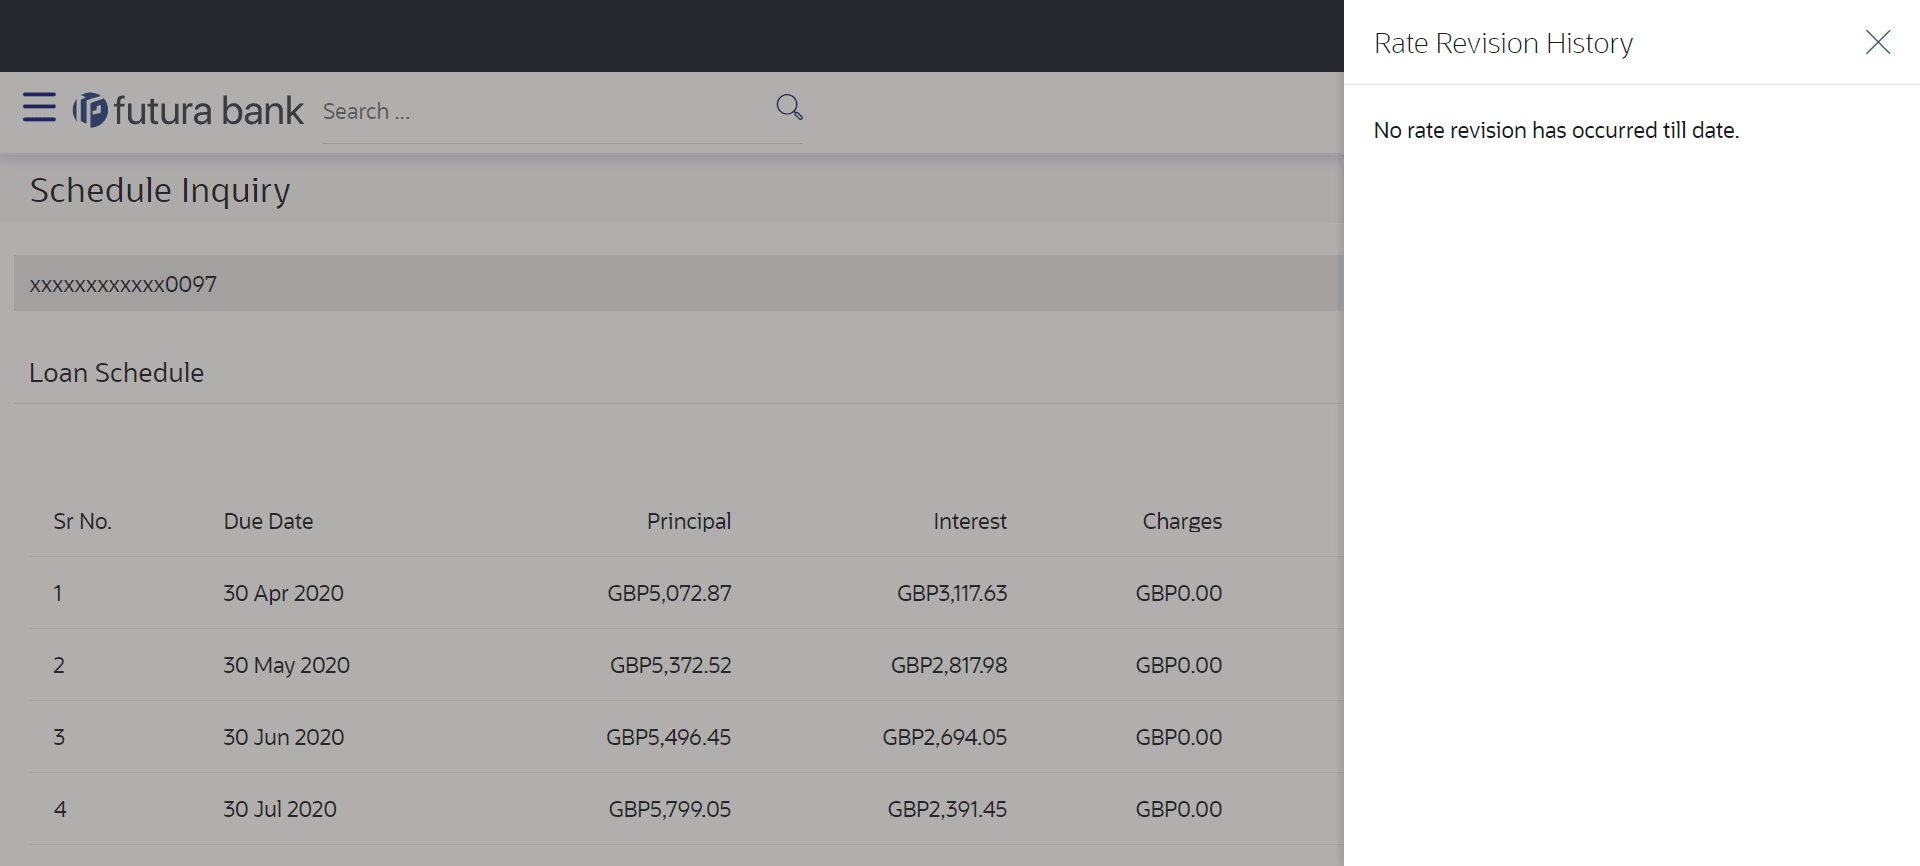
Task: Click the Principal column header
Action: click(x=689, y=521)
